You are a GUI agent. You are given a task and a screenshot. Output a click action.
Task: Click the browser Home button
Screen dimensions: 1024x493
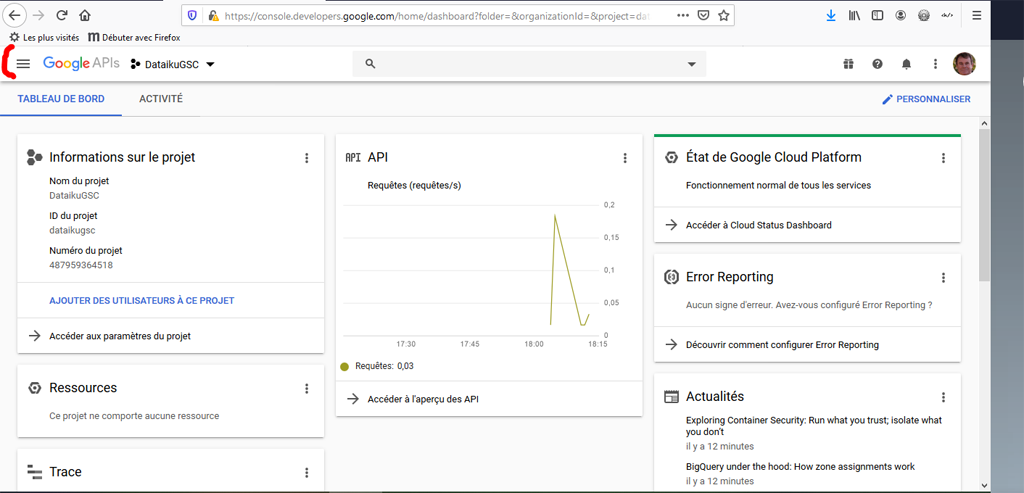[x=84, y=15]
